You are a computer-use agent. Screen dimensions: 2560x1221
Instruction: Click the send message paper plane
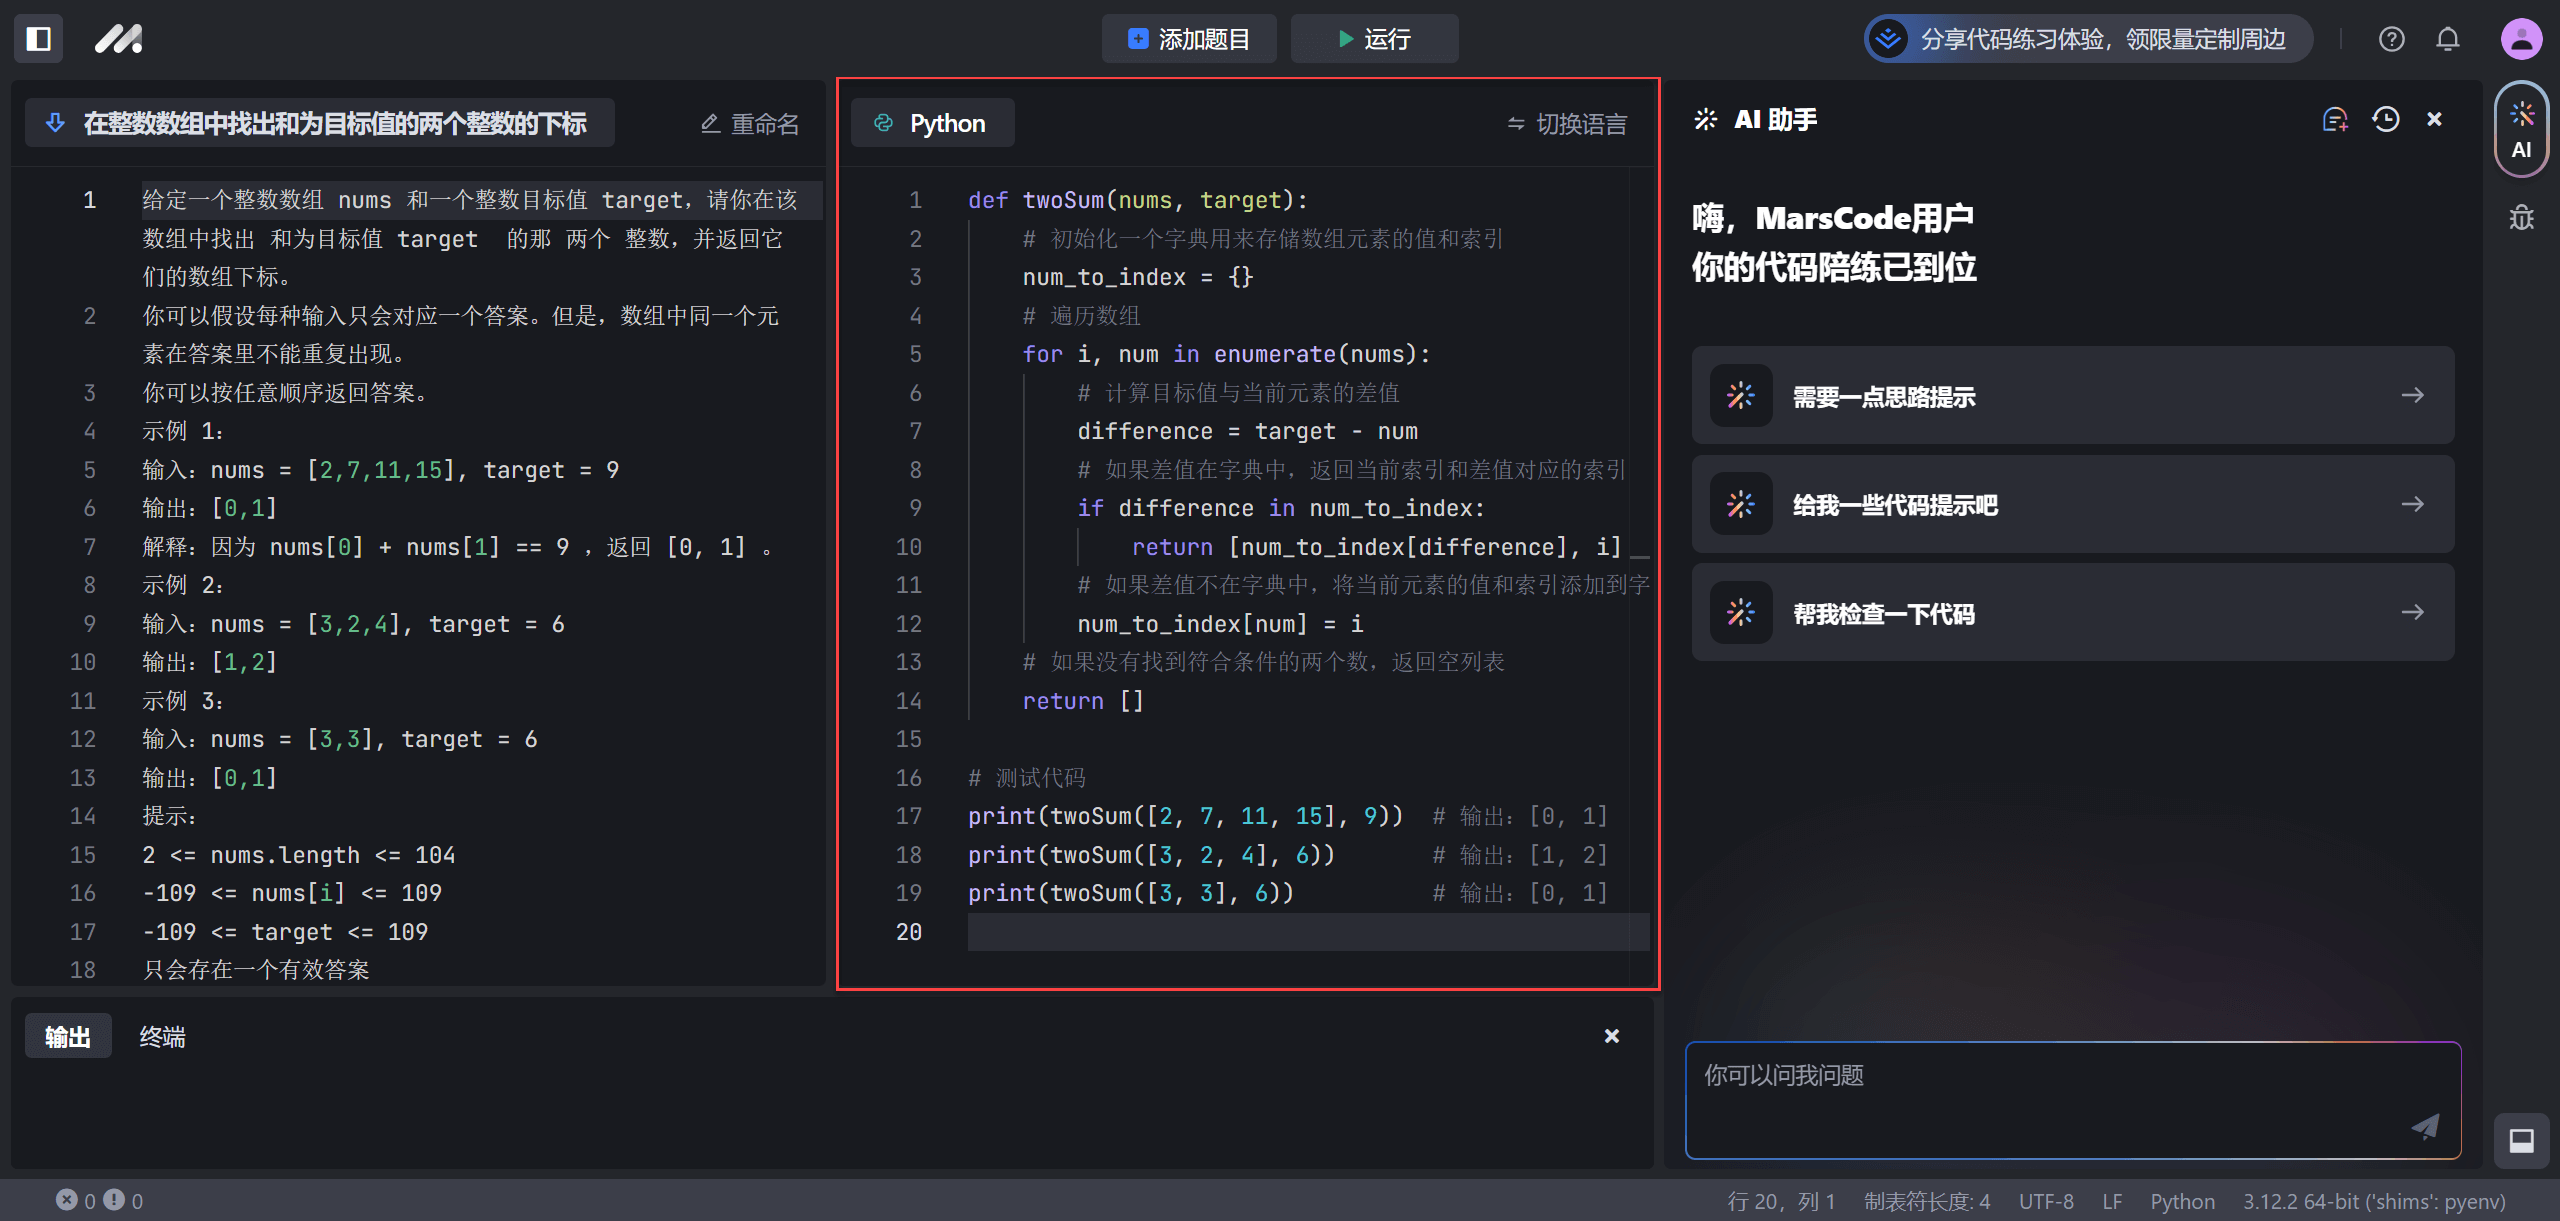2425,1126
